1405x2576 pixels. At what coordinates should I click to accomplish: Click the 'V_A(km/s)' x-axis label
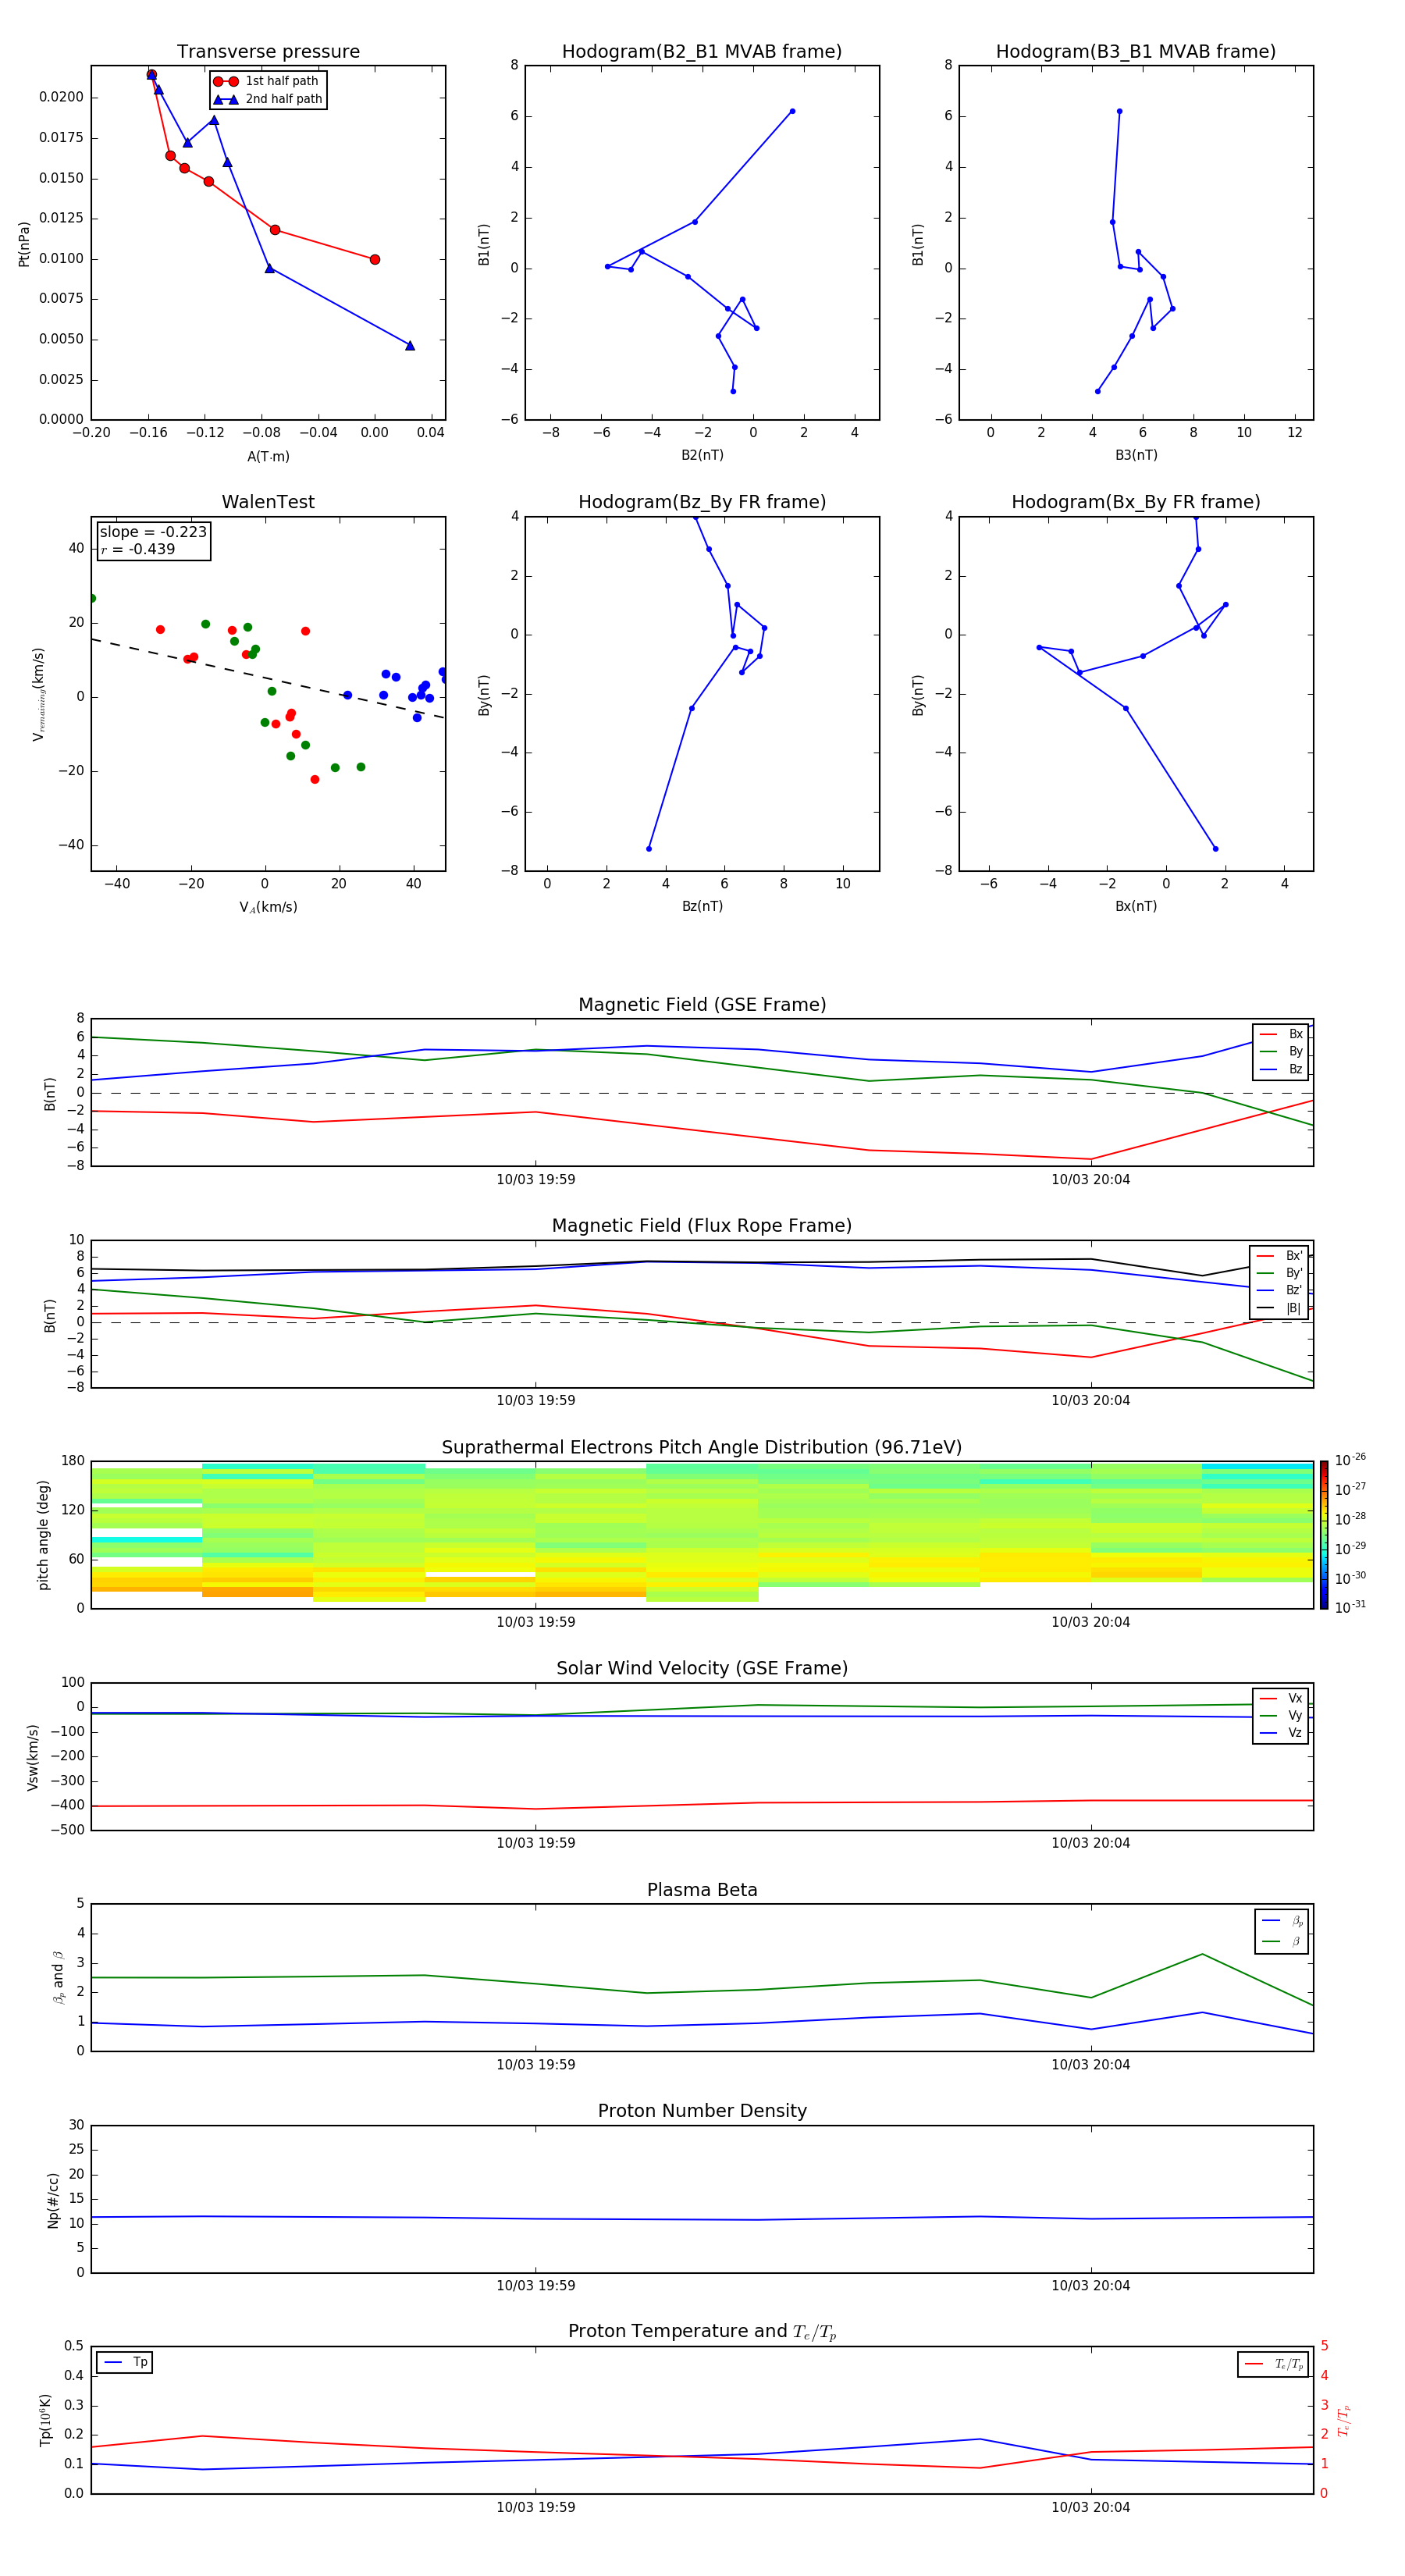(x=268, y=907)
